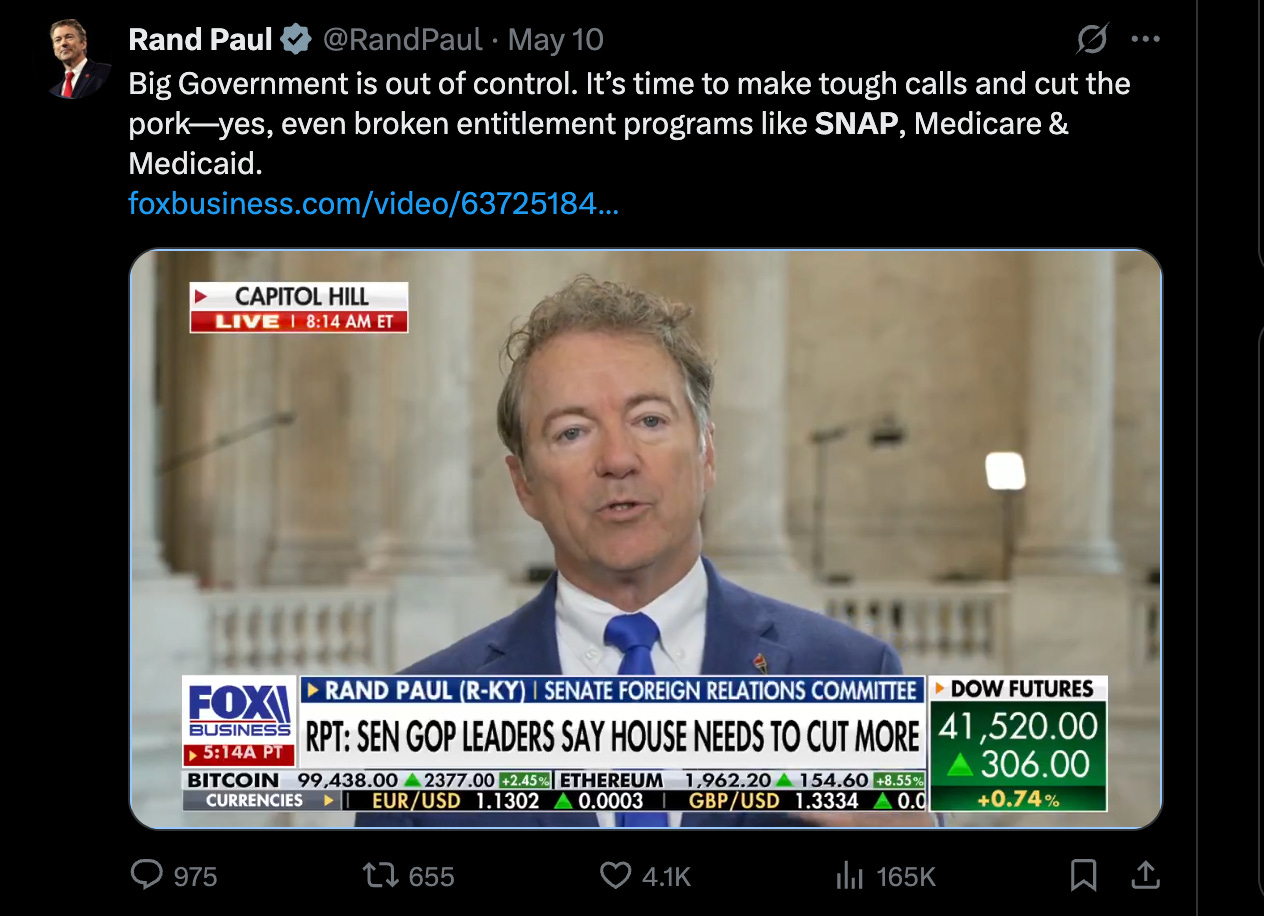
Task: Click the 975 replies count
Action: tap(195, 877)
